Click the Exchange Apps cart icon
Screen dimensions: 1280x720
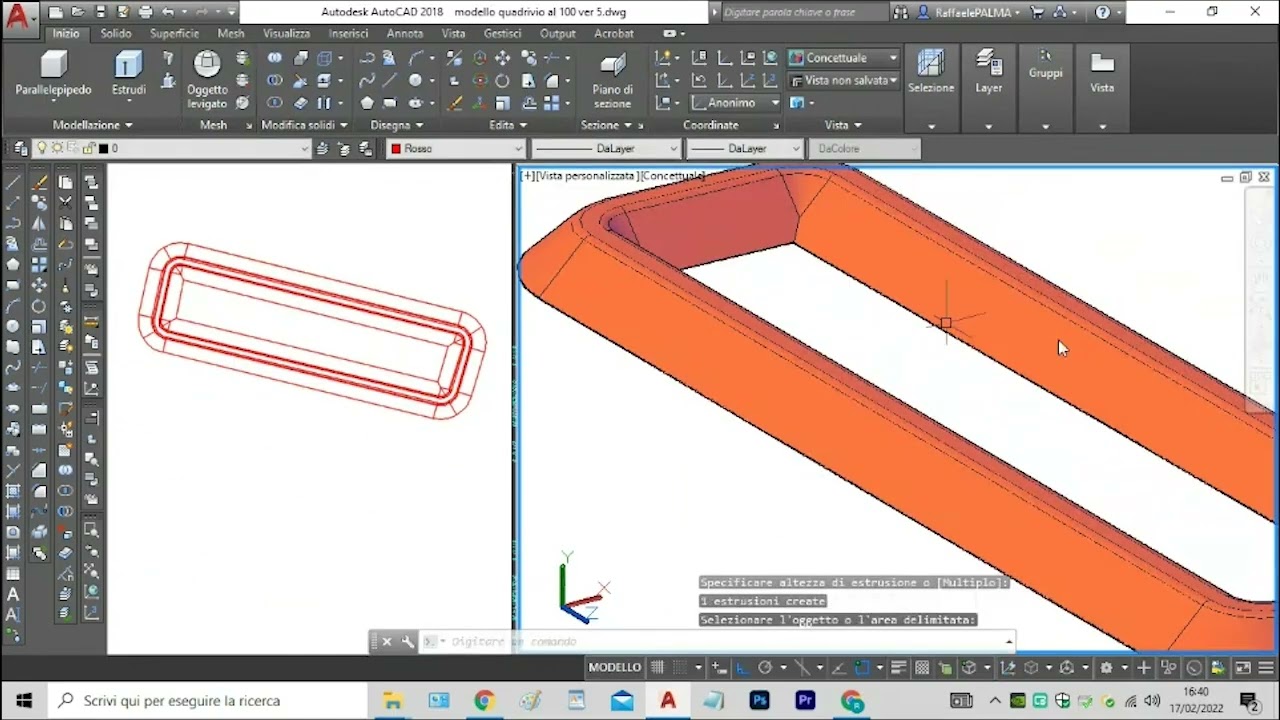pyautogui.click(x=1036, y=12)
